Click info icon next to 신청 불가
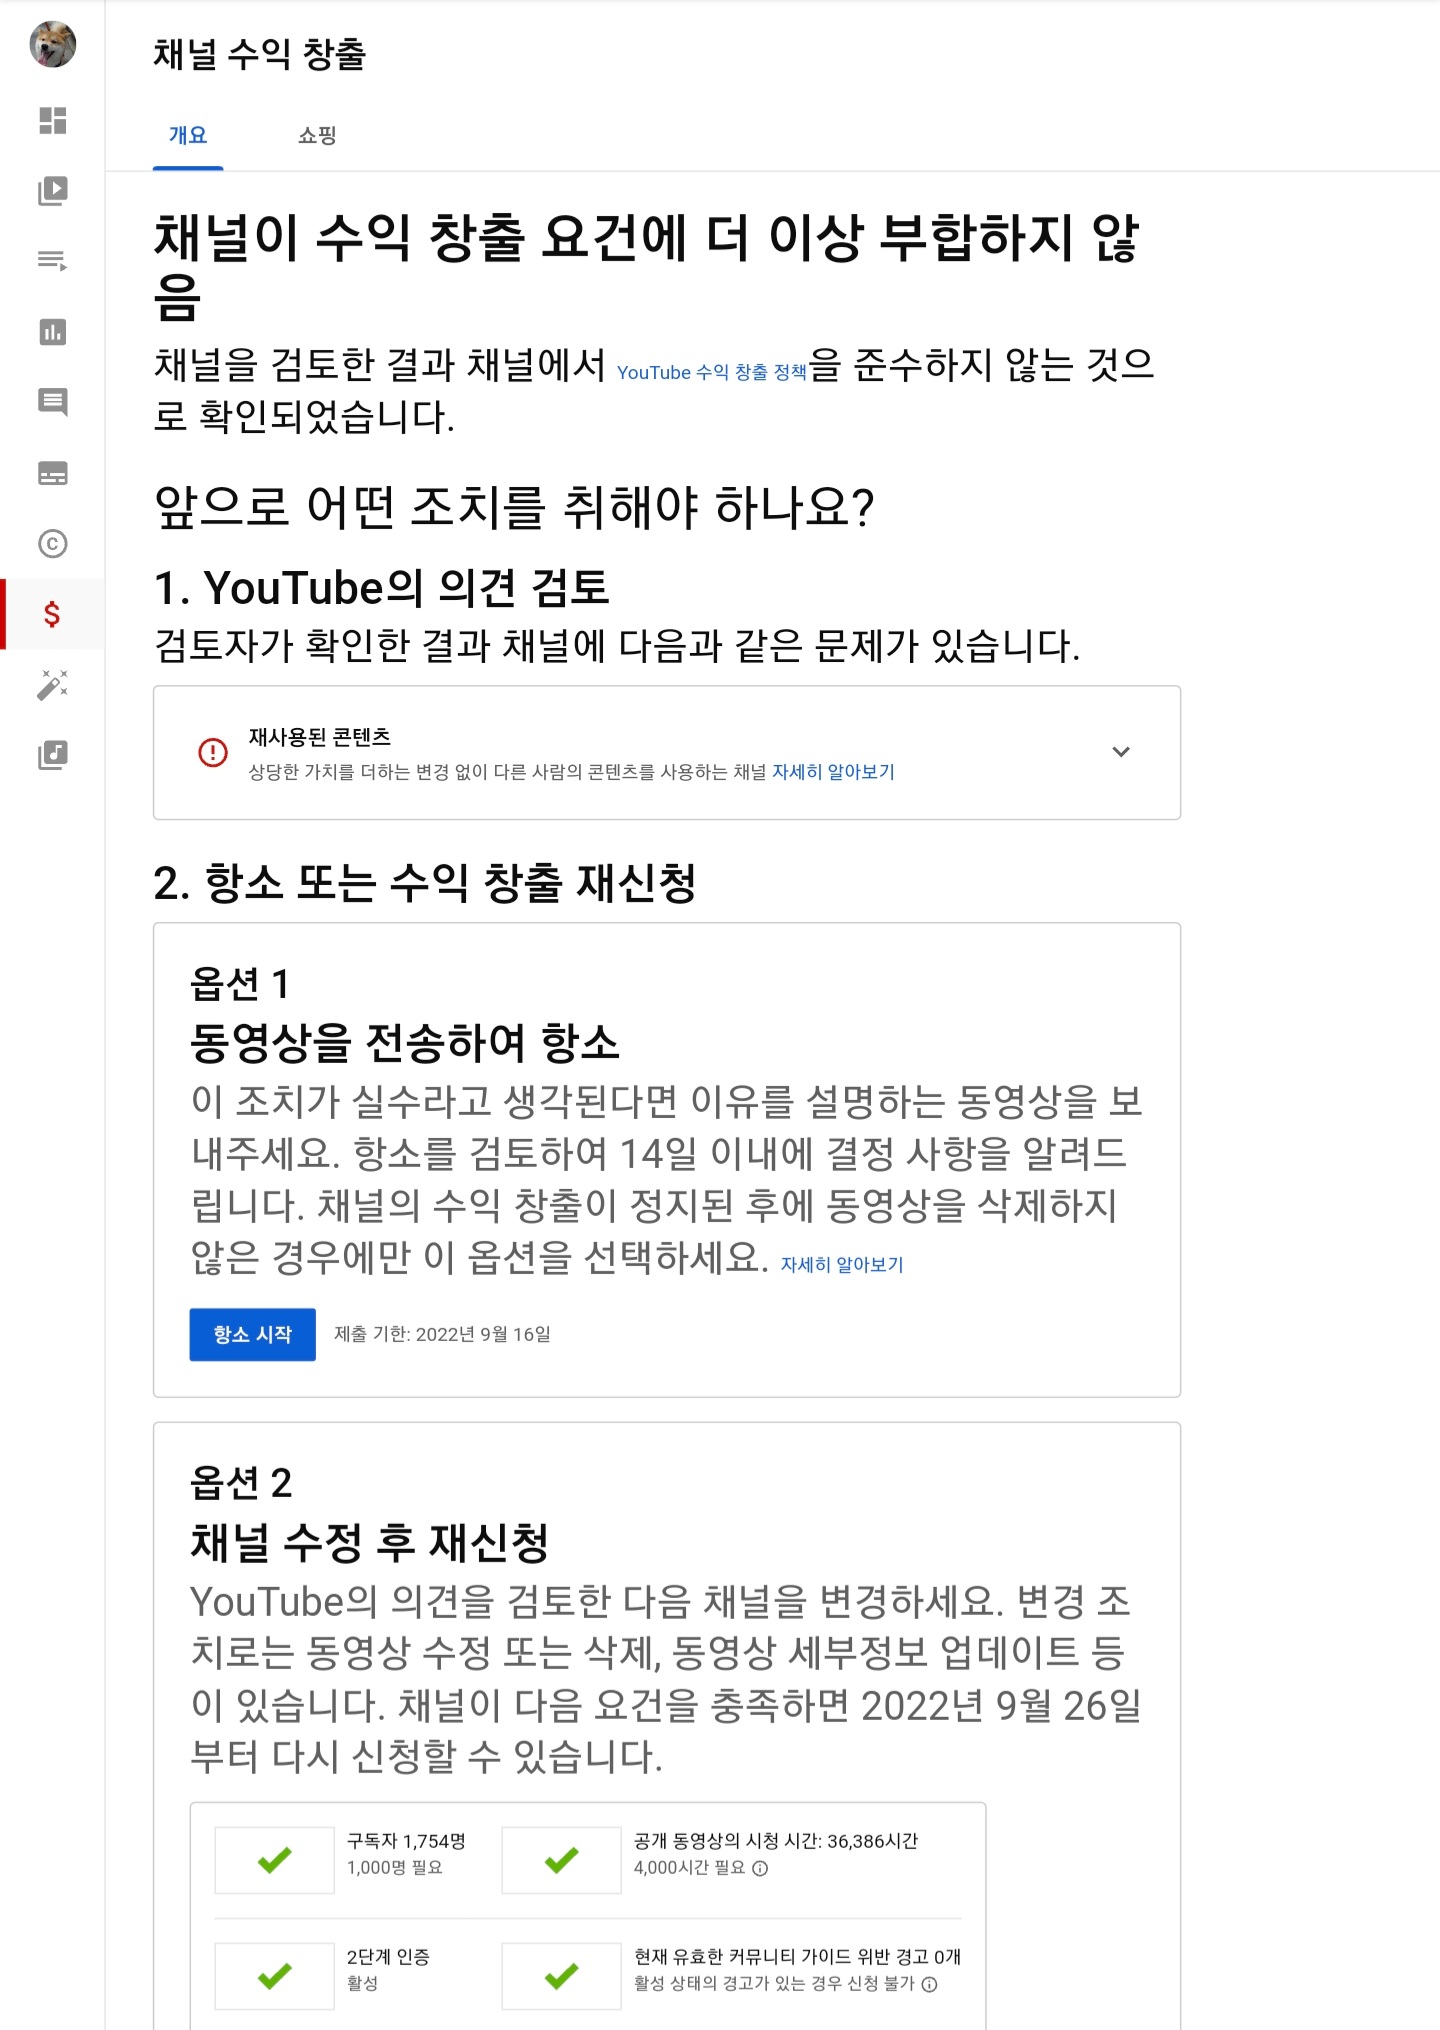 pyautogui.click(x=929, y=1984)
